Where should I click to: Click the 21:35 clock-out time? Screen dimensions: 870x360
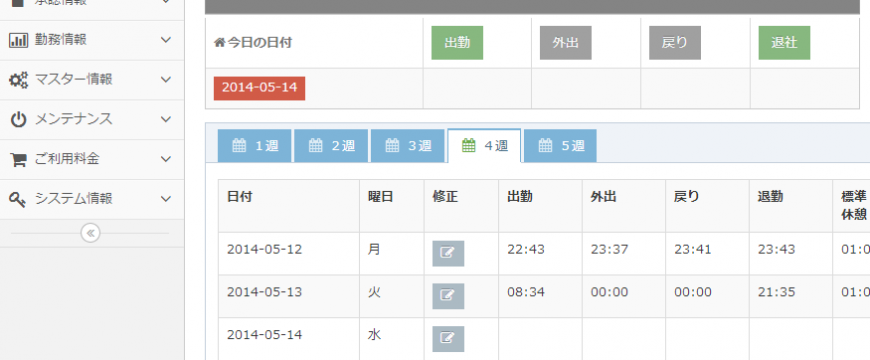[777, 292]
